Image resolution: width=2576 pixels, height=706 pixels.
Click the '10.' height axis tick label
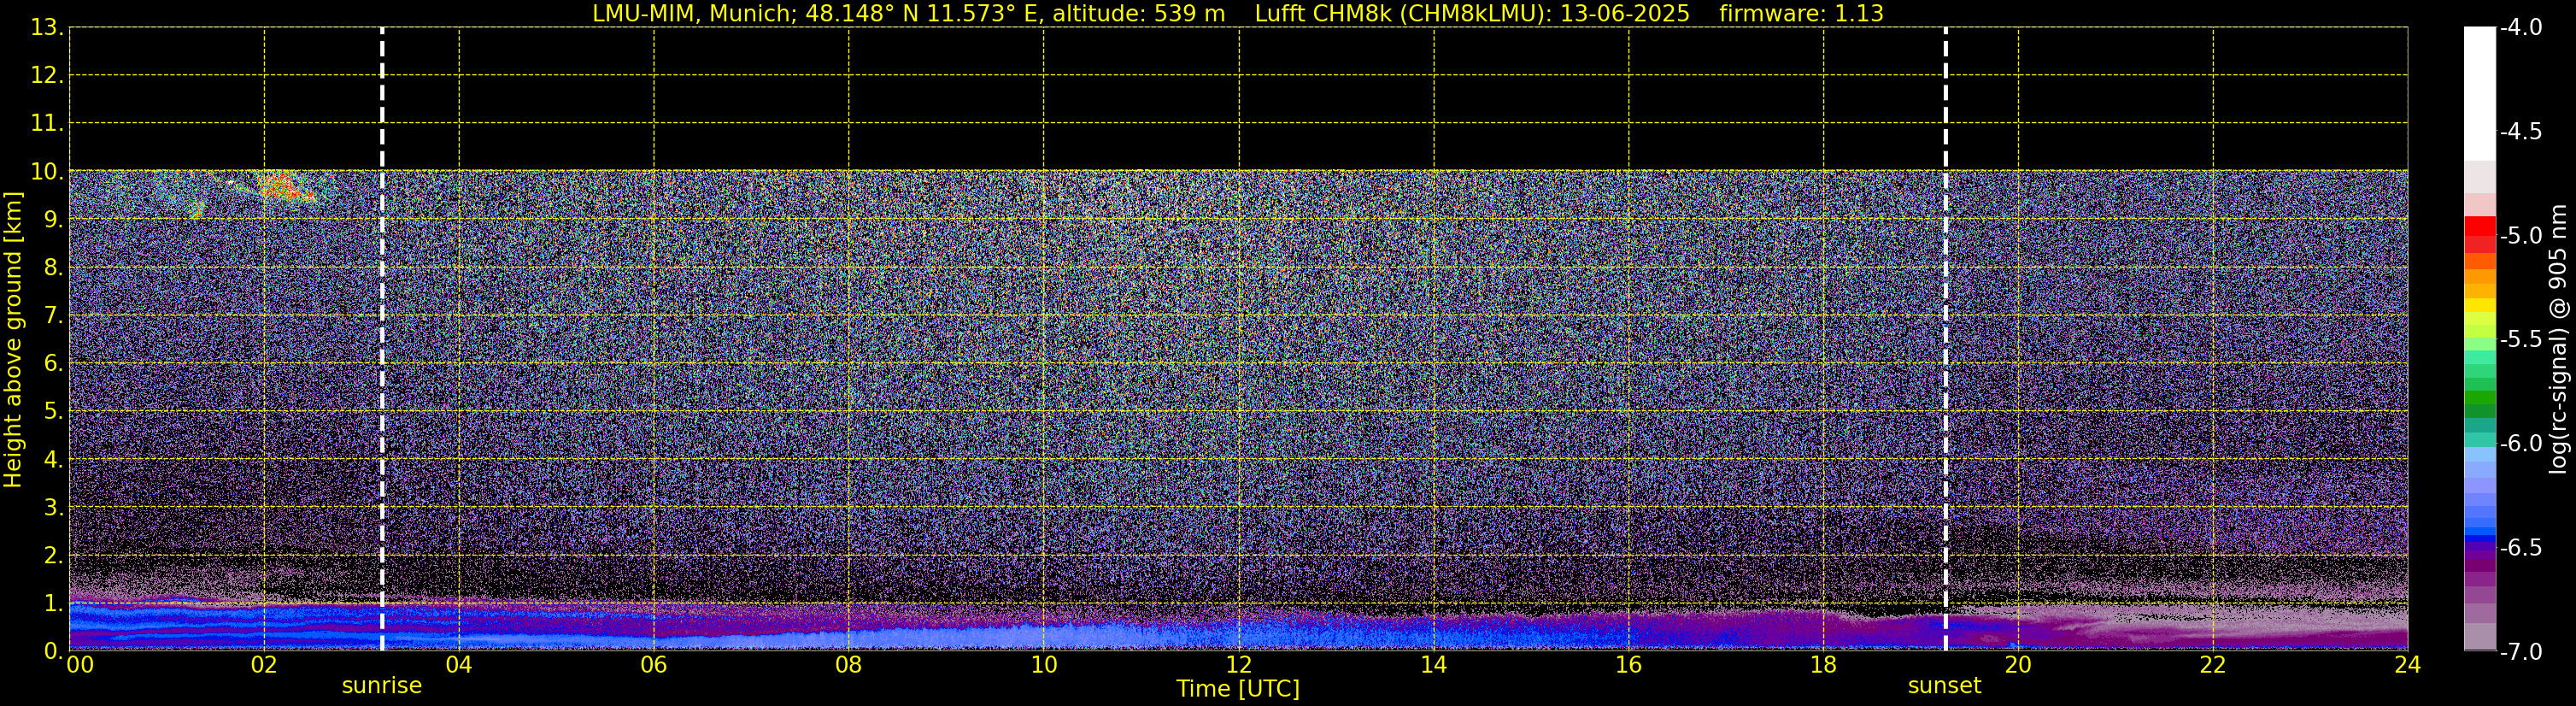pos(47,172)
